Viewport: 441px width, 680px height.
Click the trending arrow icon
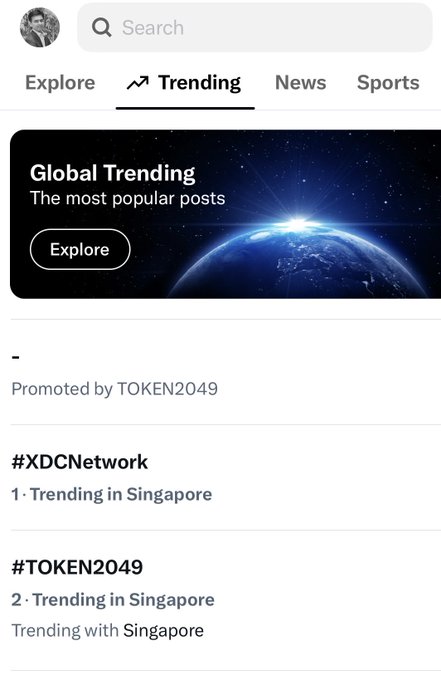[137, 82]
